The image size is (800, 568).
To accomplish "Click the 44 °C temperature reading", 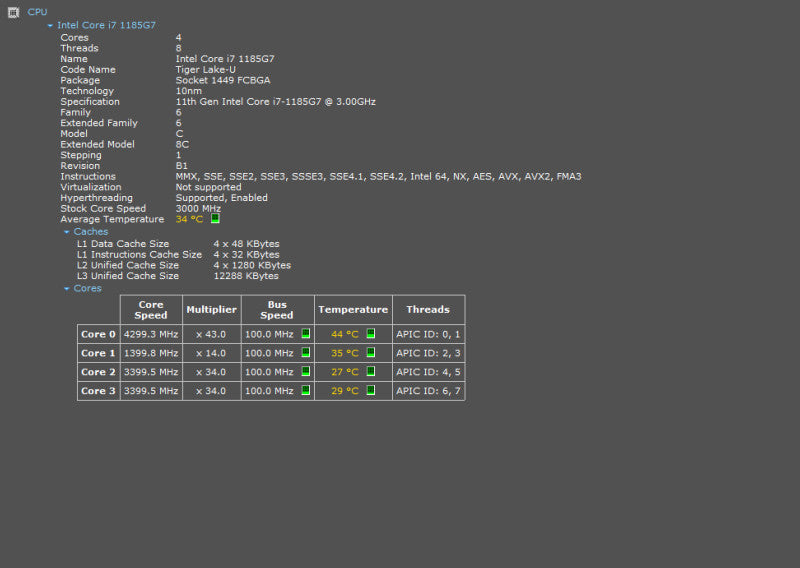I will 345,334.
